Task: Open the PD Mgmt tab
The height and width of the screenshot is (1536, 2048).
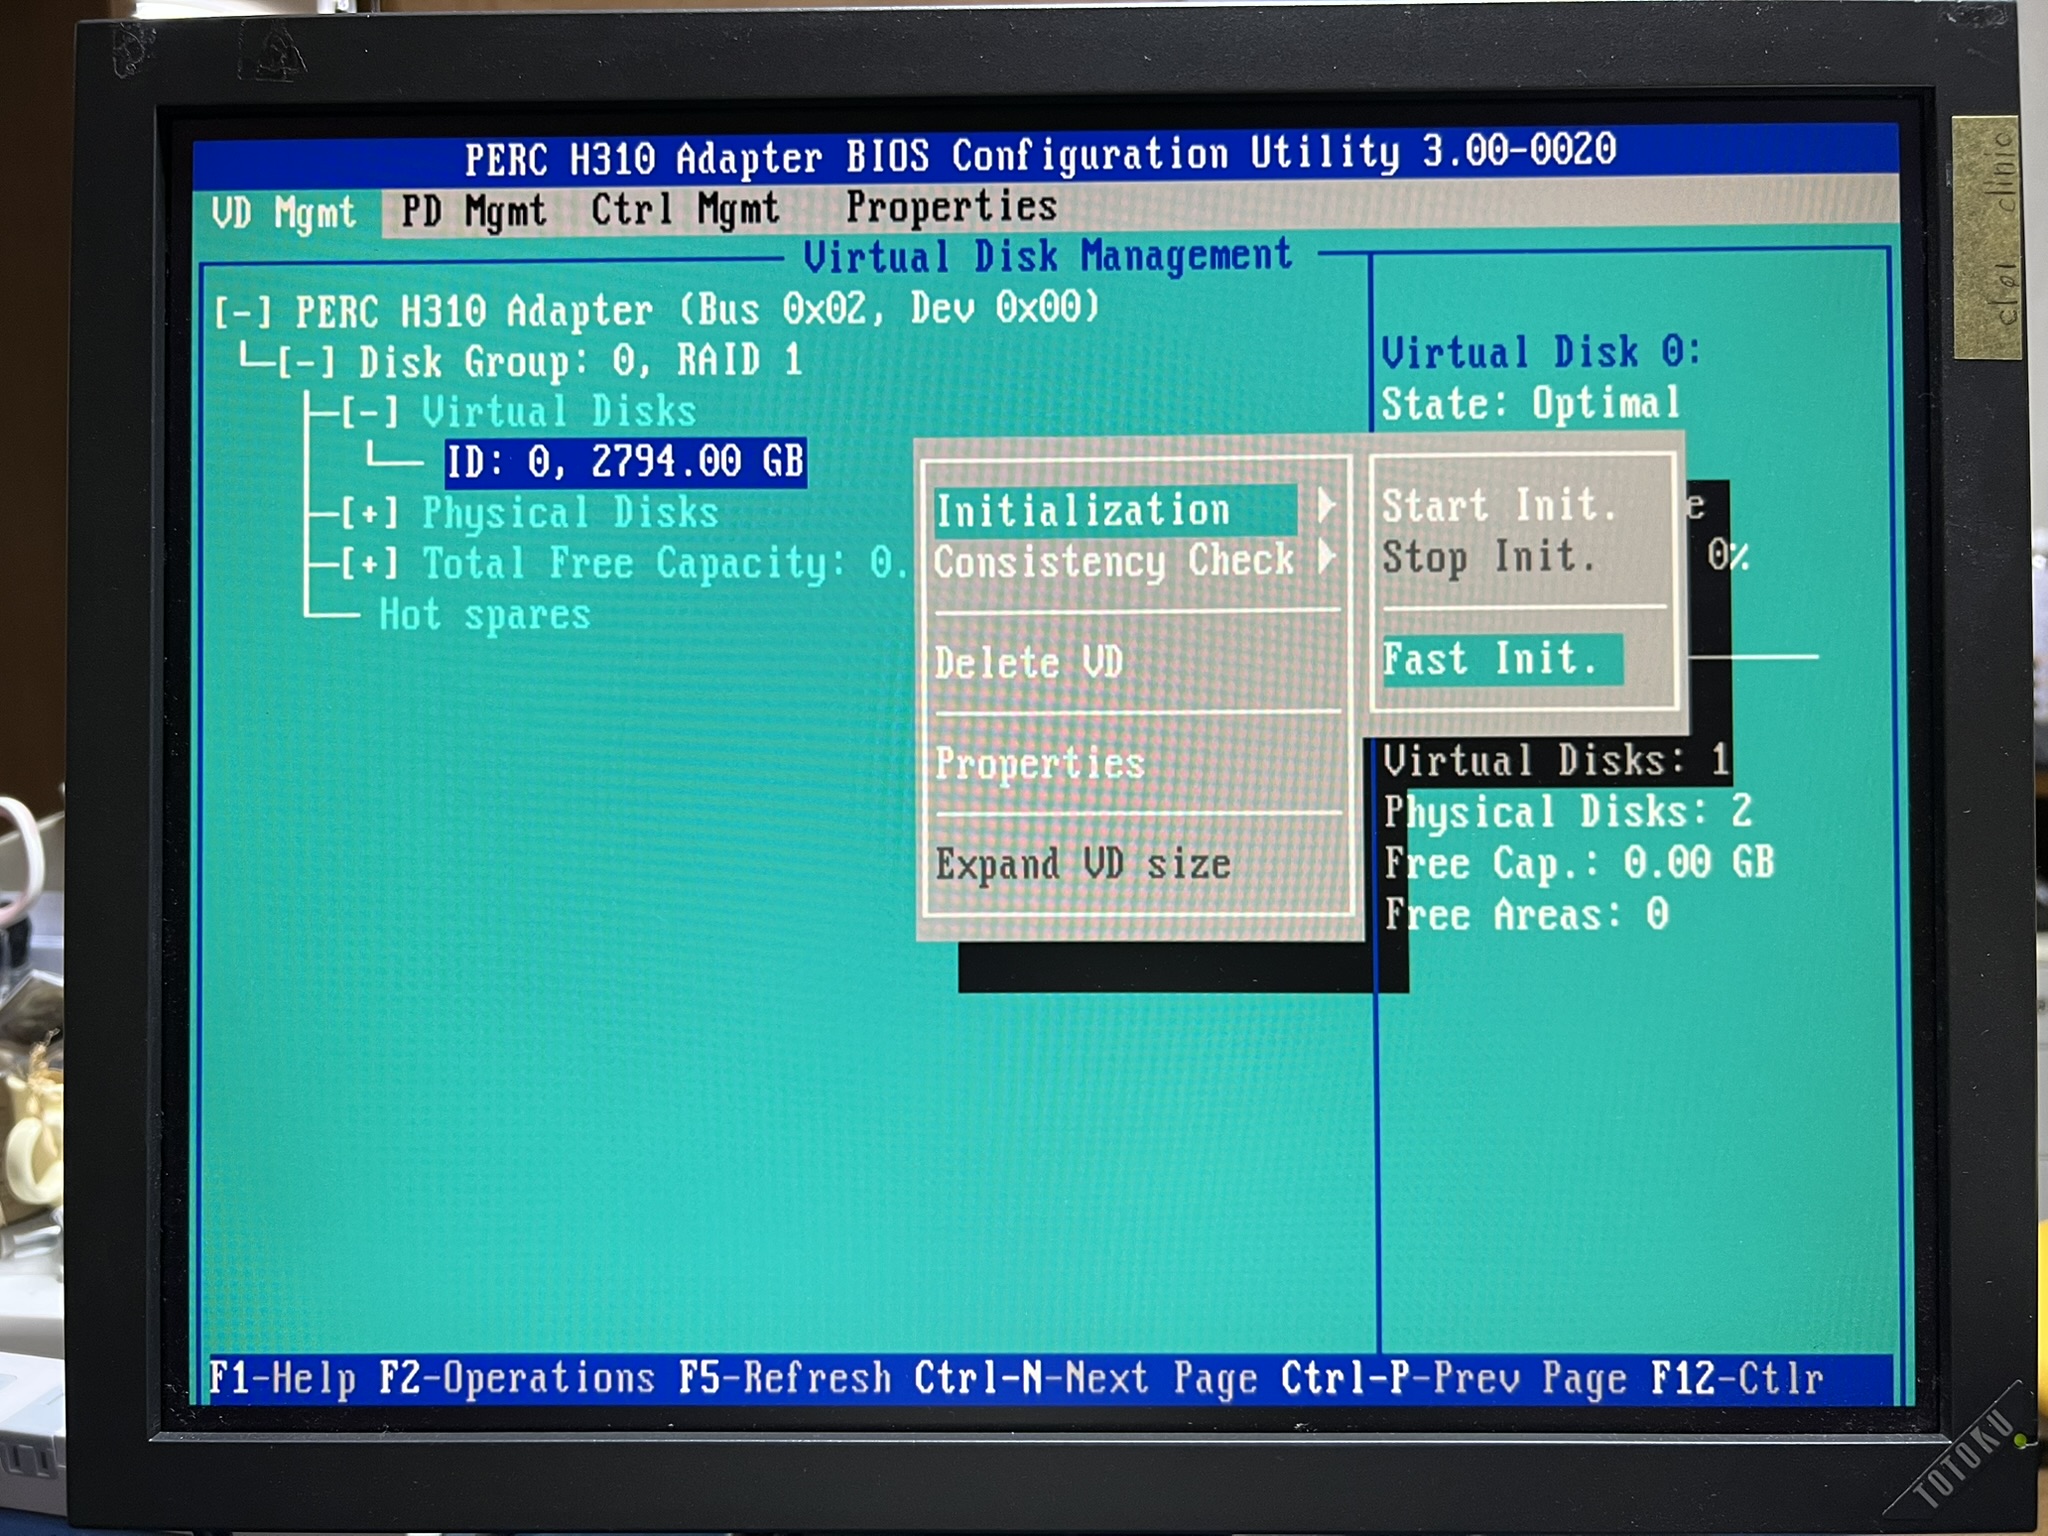Action: pos(474,211)
